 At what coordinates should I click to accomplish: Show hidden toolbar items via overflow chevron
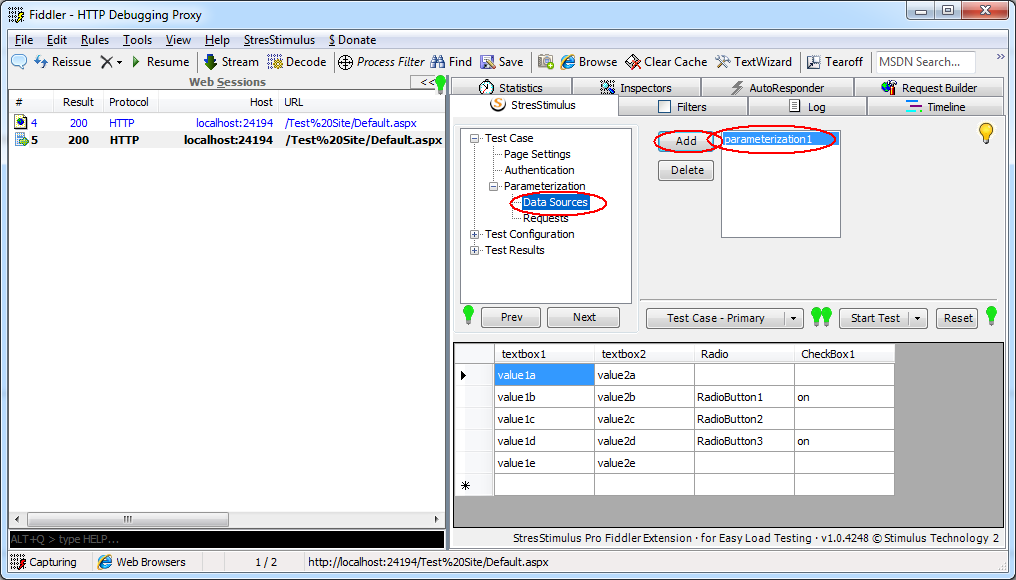coord(1000,57)
